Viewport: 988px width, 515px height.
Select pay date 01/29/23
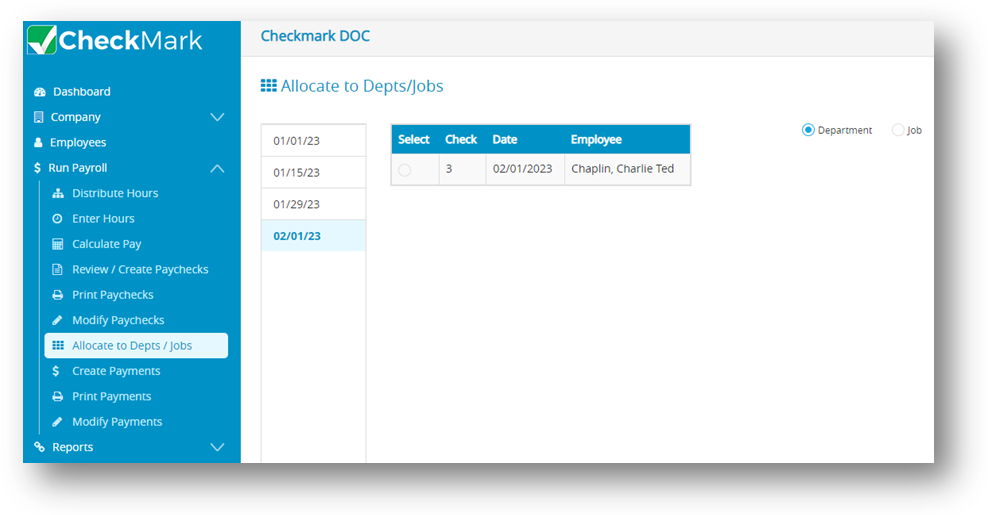coord(313,204)
